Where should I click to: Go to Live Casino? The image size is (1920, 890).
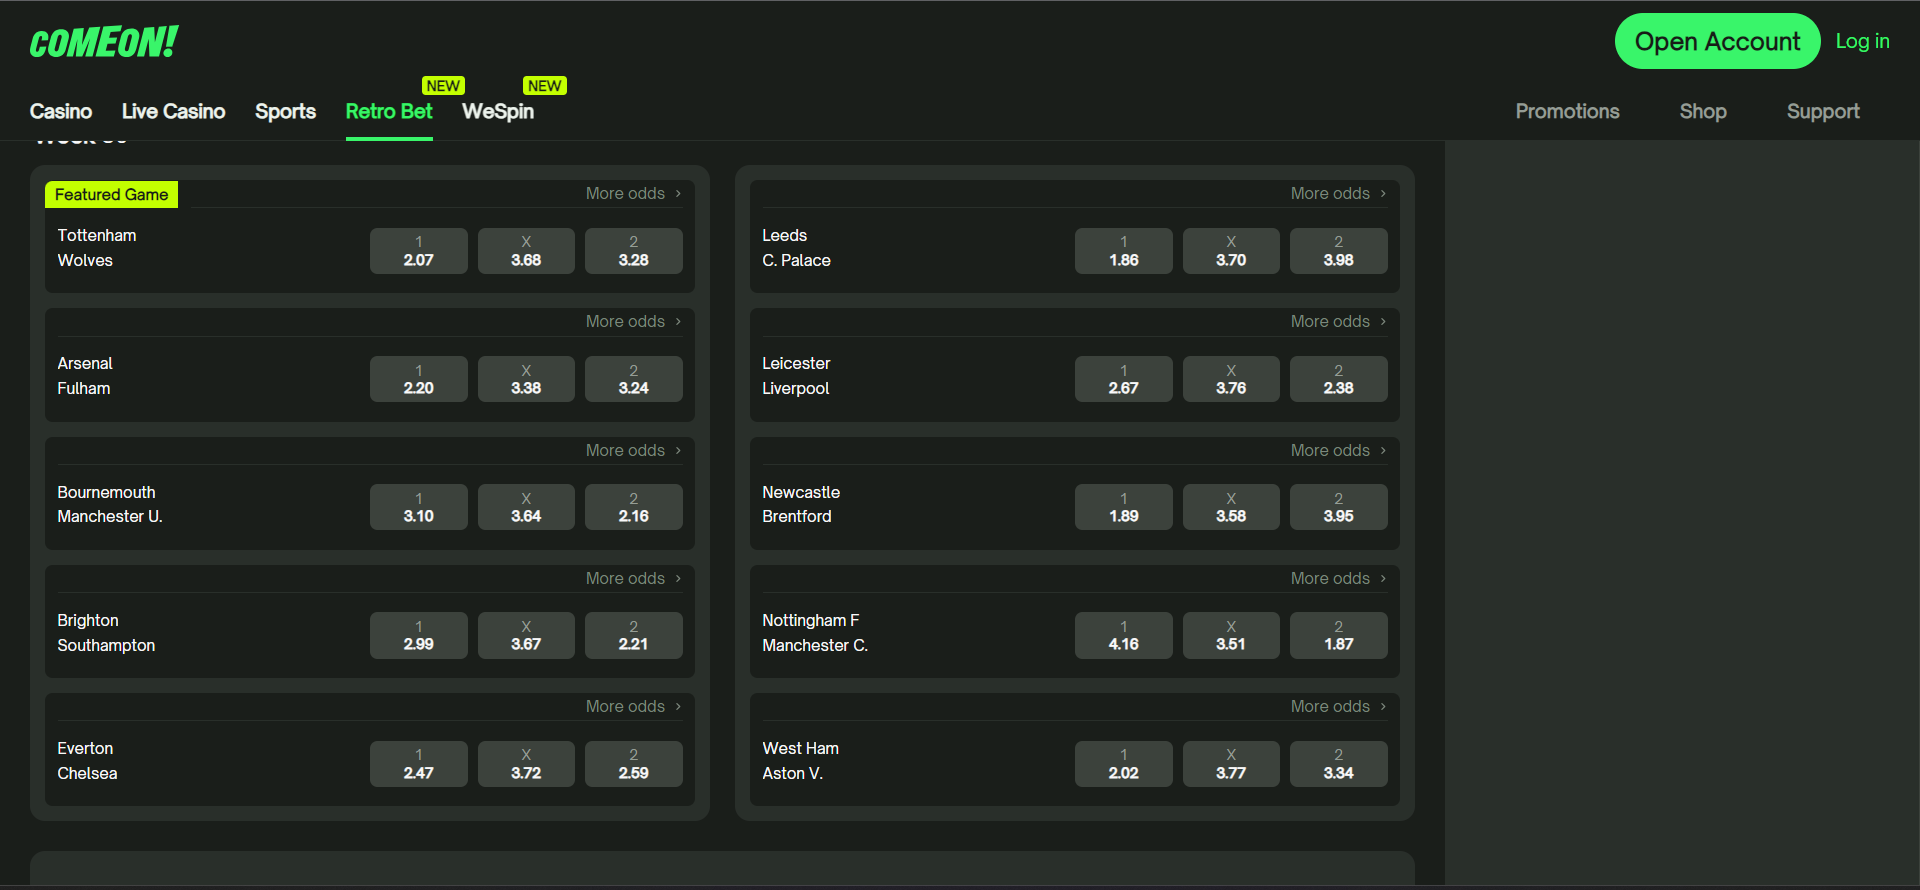click(173, 111)
